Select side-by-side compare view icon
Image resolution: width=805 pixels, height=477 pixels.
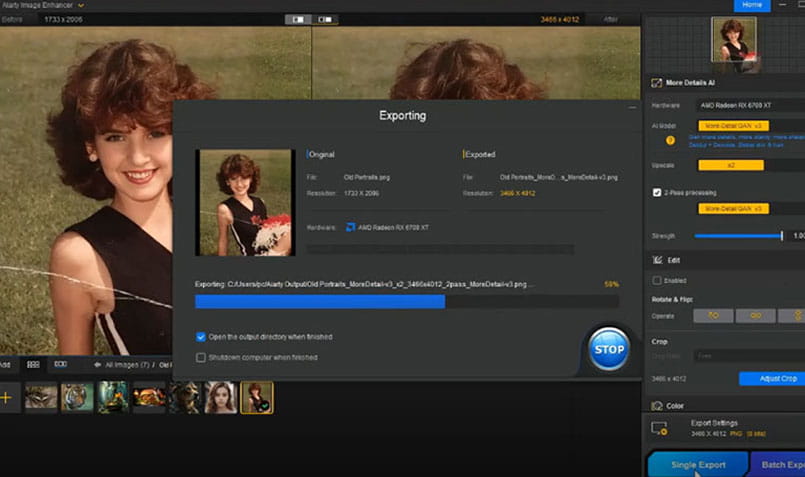tap(298, 19)
